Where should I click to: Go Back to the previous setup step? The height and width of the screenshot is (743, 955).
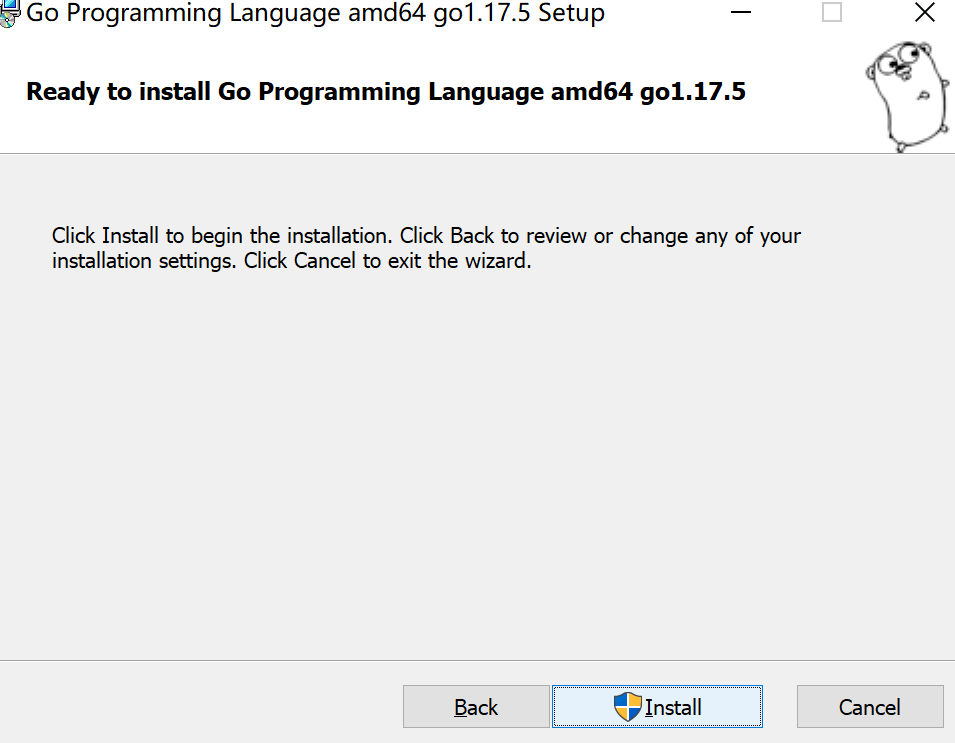(x=476, y=707)
